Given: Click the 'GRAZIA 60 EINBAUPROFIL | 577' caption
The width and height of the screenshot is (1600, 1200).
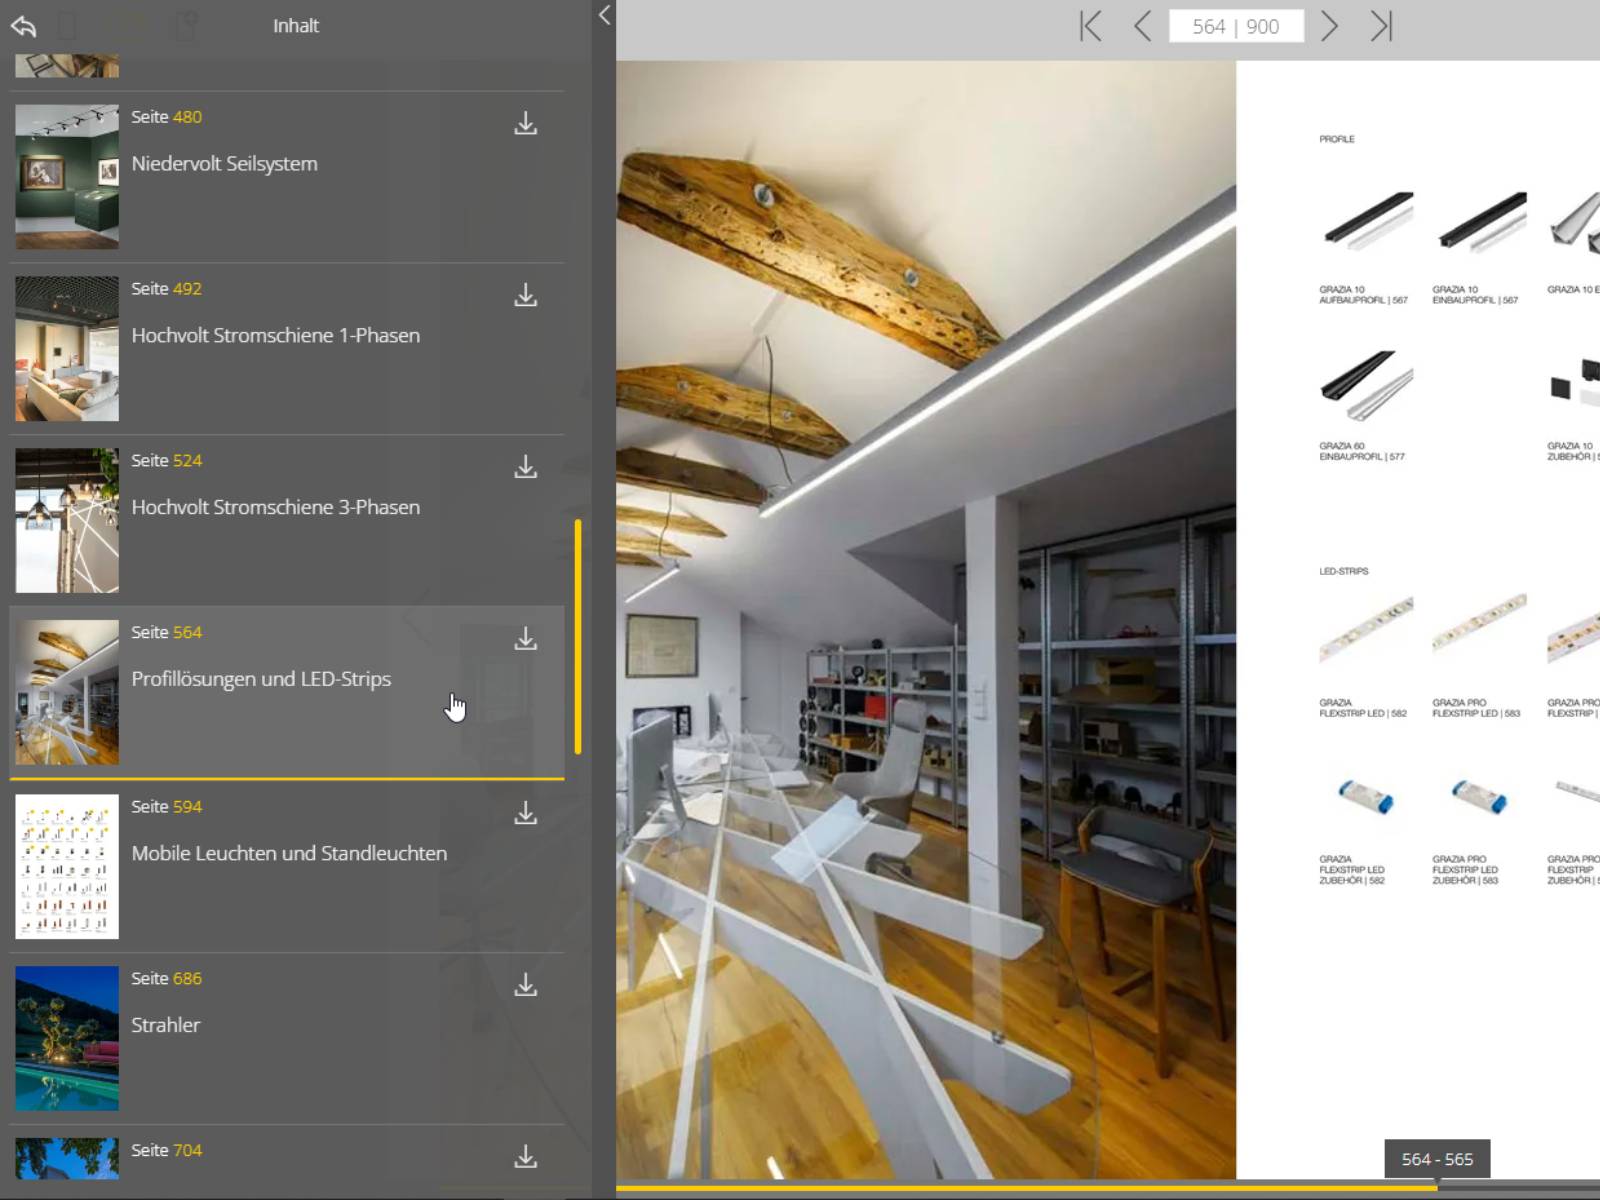Looking at the screenshot, I should click(1362, 452).
